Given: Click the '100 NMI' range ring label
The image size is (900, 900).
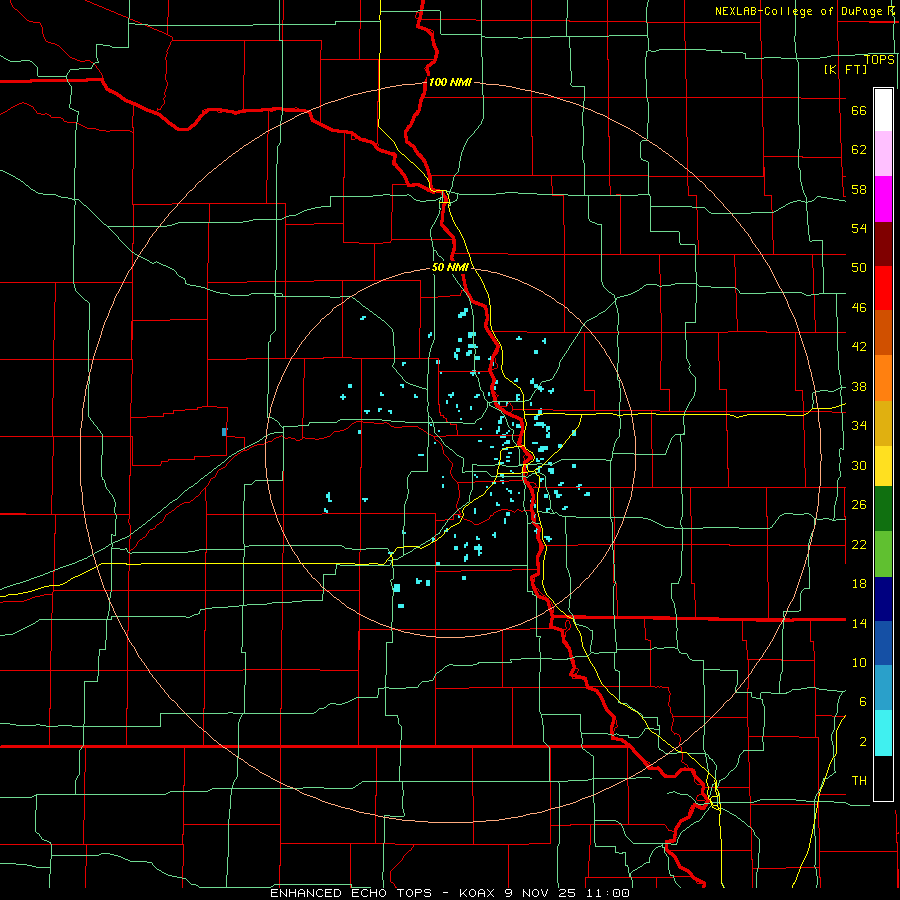Looking at the screenshot, I should click(x=450, y=83).
